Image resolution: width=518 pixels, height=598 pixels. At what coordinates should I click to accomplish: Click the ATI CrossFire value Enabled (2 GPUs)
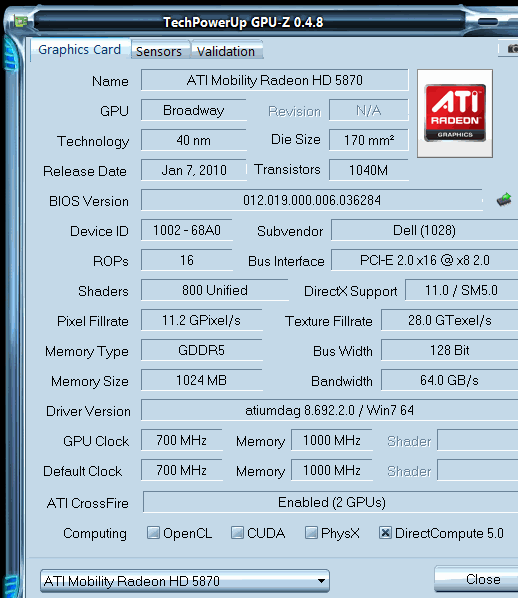tap(331, 502)
